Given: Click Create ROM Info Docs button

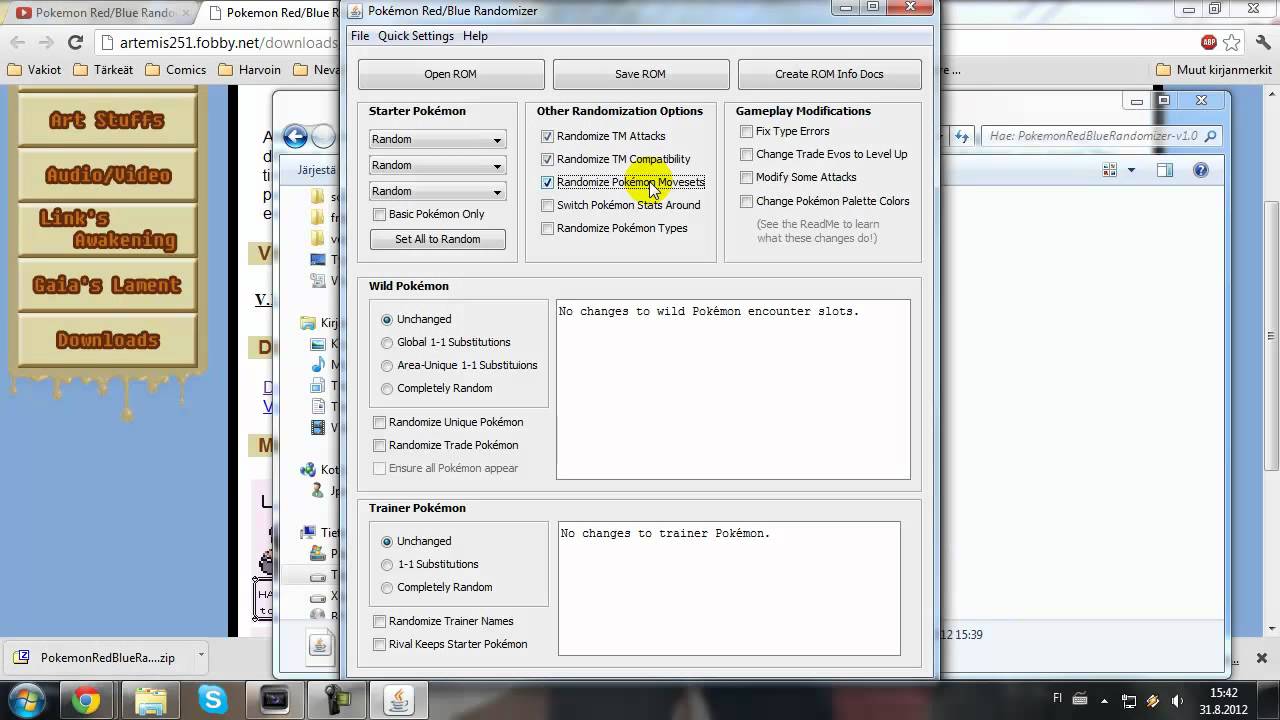Looking at the screenshot, I should (x=829, y=74).
